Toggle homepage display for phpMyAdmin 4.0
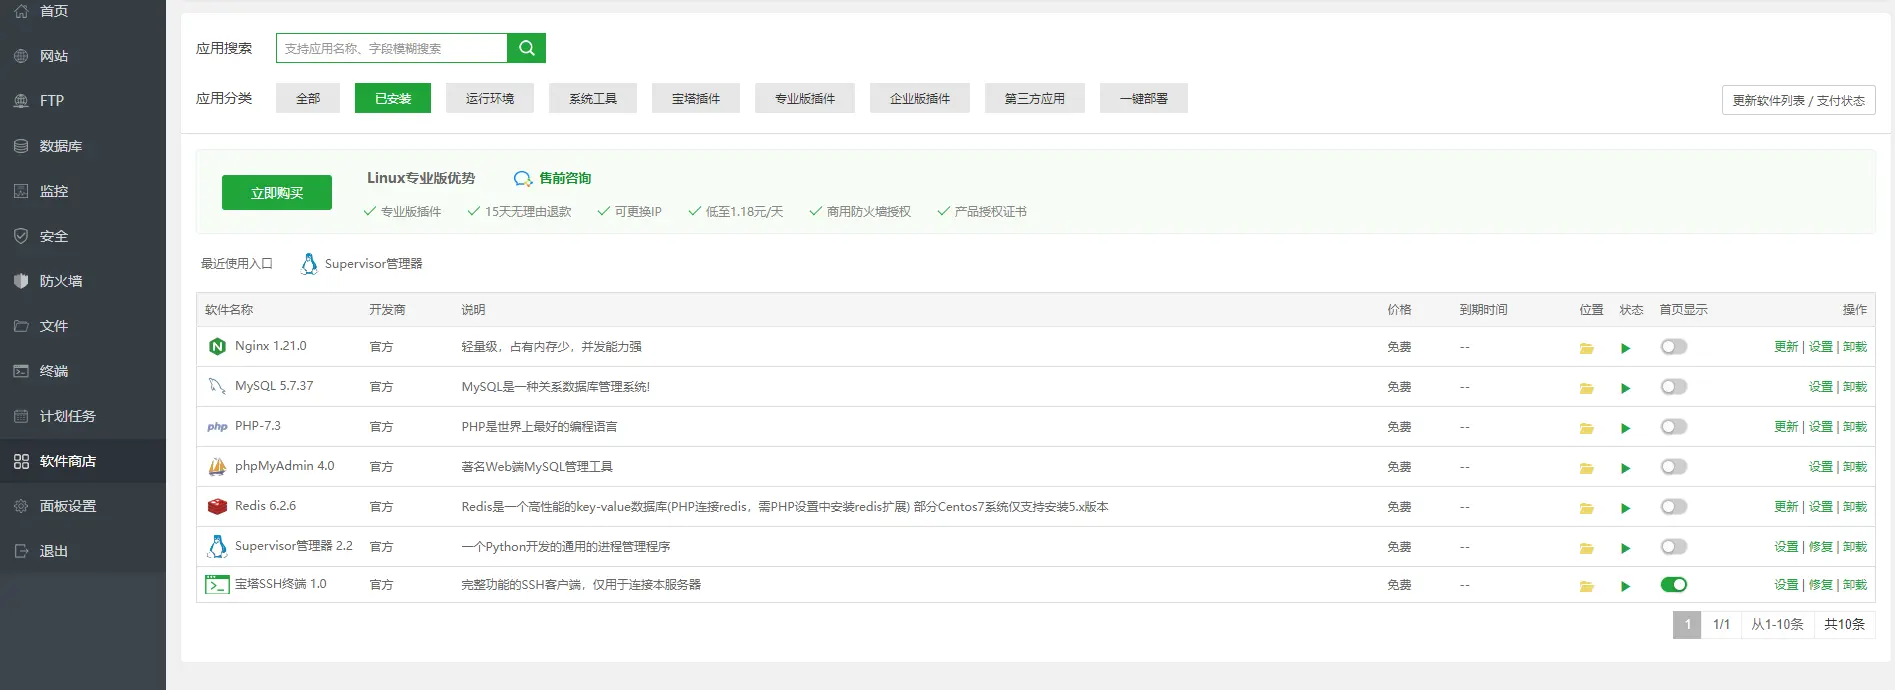Screen dimensions: 1895x690 1674,466
